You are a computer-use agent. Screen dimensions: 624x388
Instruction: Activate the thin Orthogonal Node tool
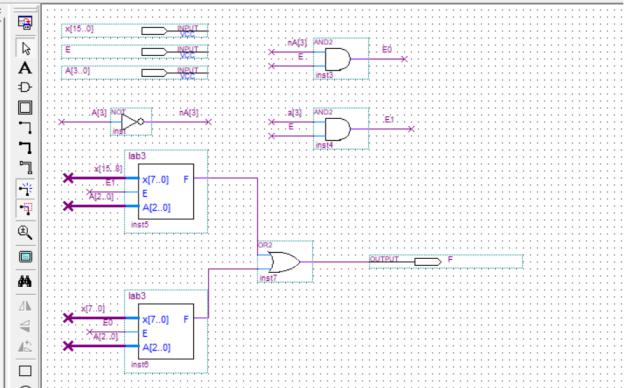(x=25, y=127)
